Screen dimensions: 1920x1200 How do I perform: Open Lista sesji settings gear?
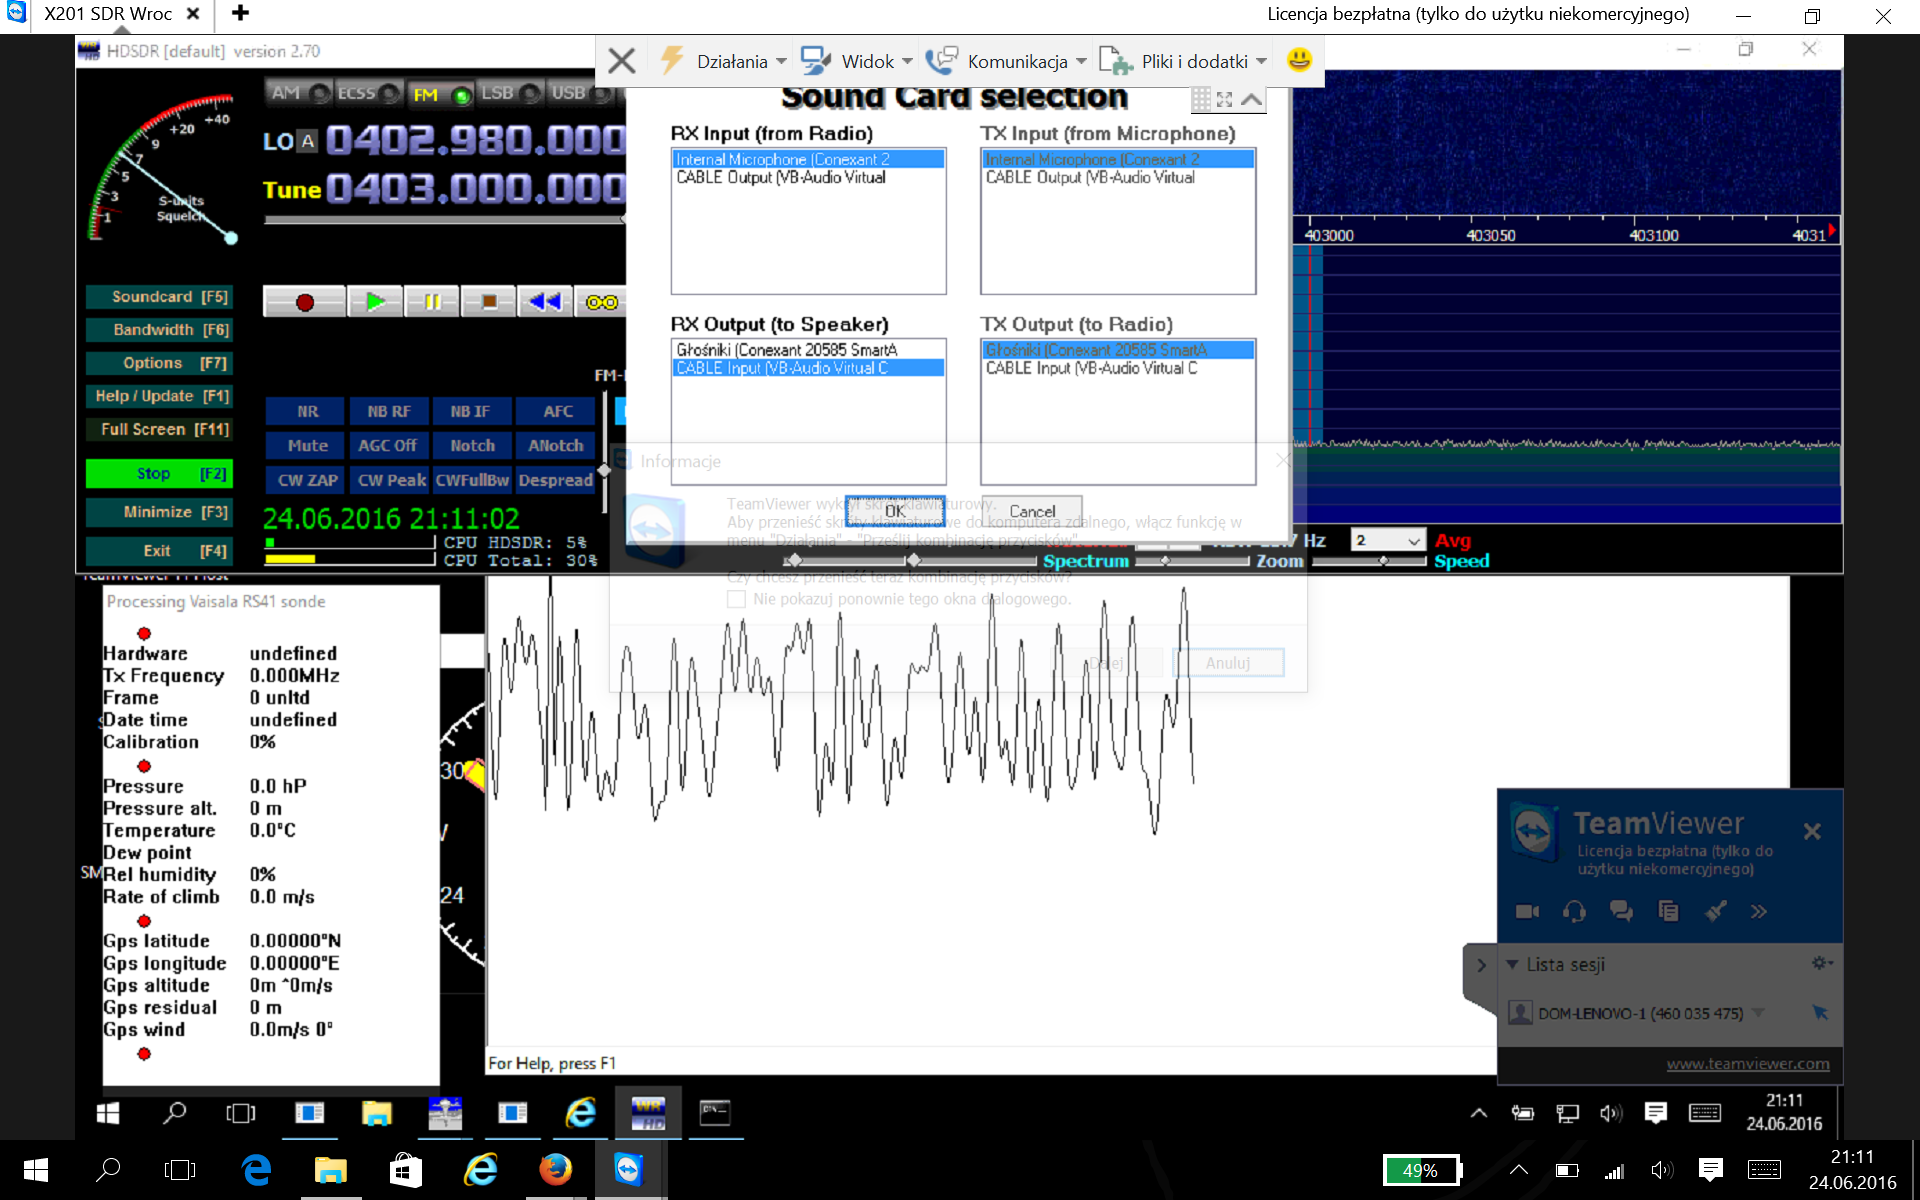pos(1822,963)
